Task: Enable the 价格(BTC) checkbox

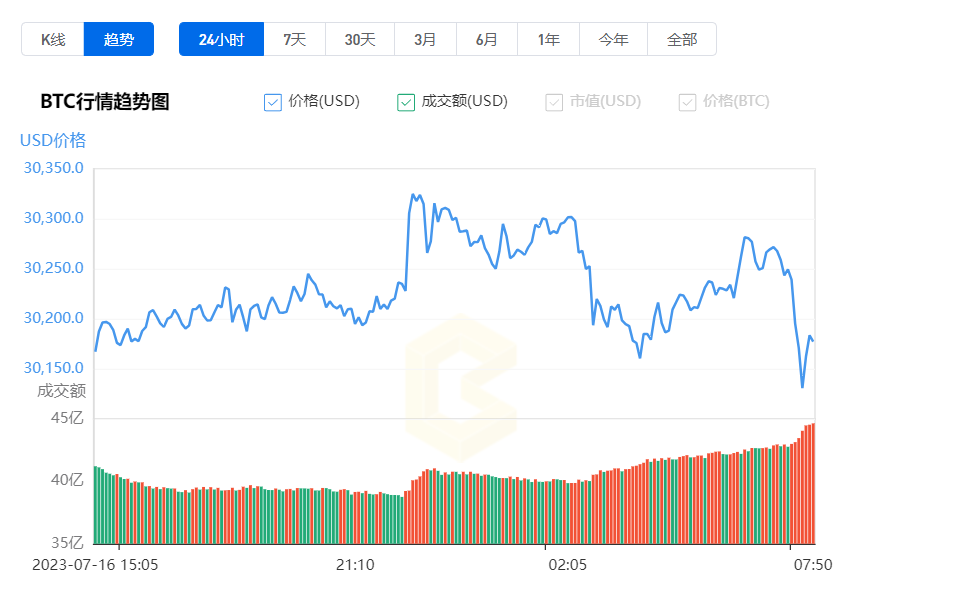Action: tap(687, 101)
